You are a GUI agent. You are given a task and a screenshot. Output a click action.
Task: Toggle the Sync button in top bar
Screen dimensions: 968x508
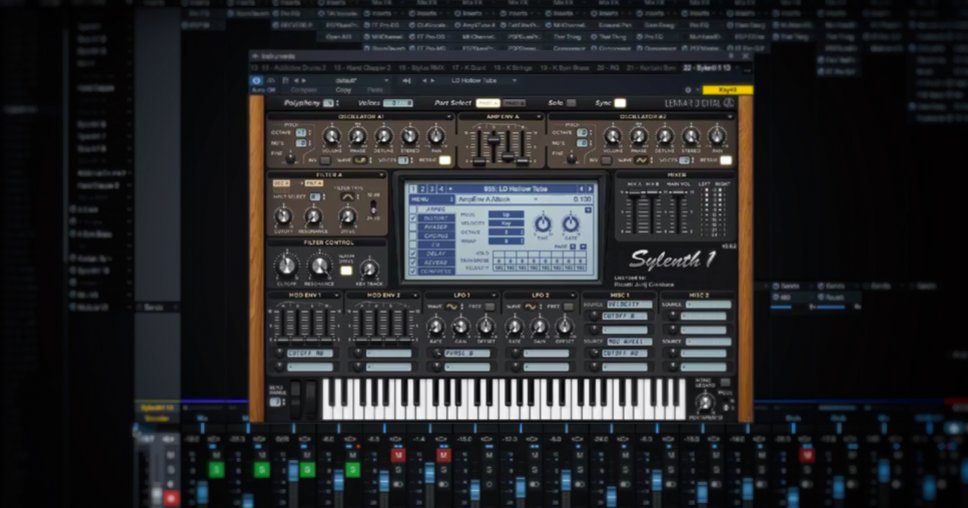(x=620, y=103)
